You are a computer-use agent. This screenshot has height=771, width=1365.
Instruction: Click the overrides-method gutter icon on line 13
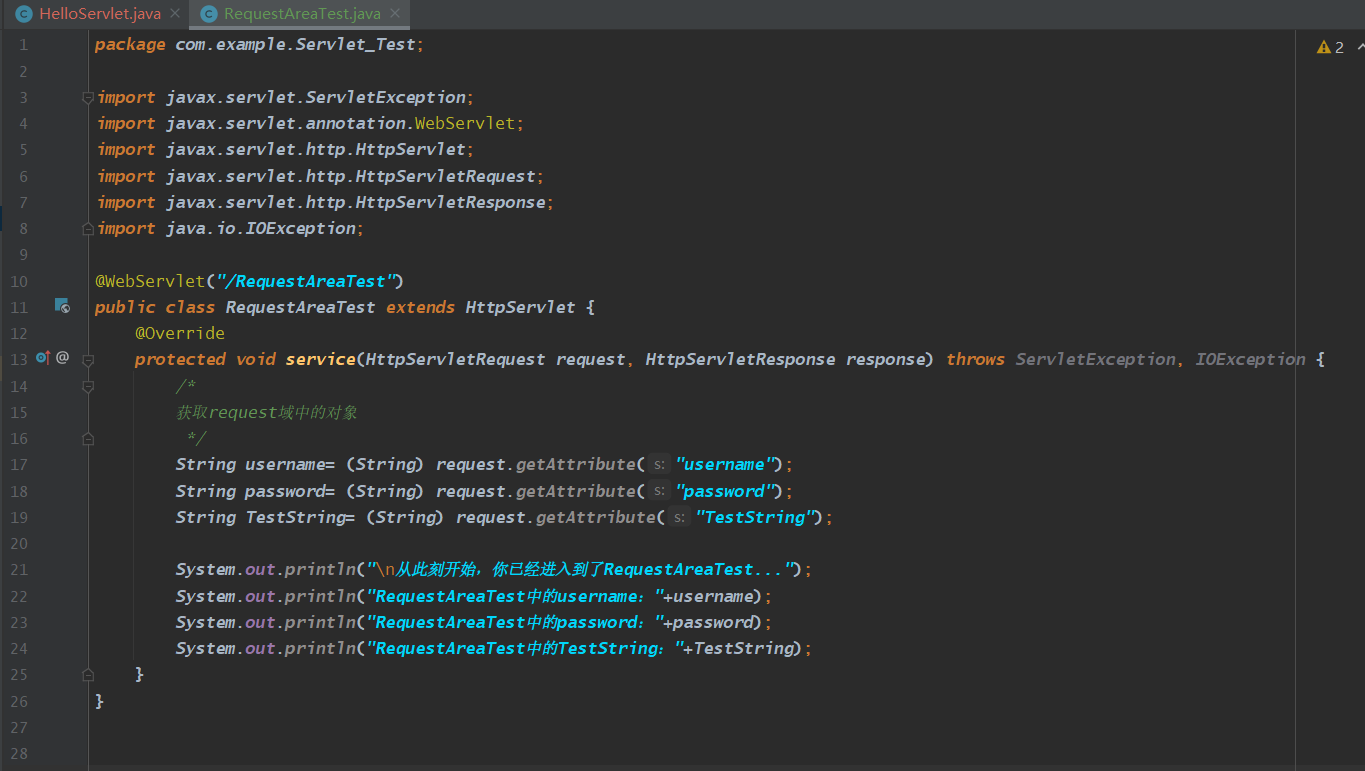click(x=42, y=358)
